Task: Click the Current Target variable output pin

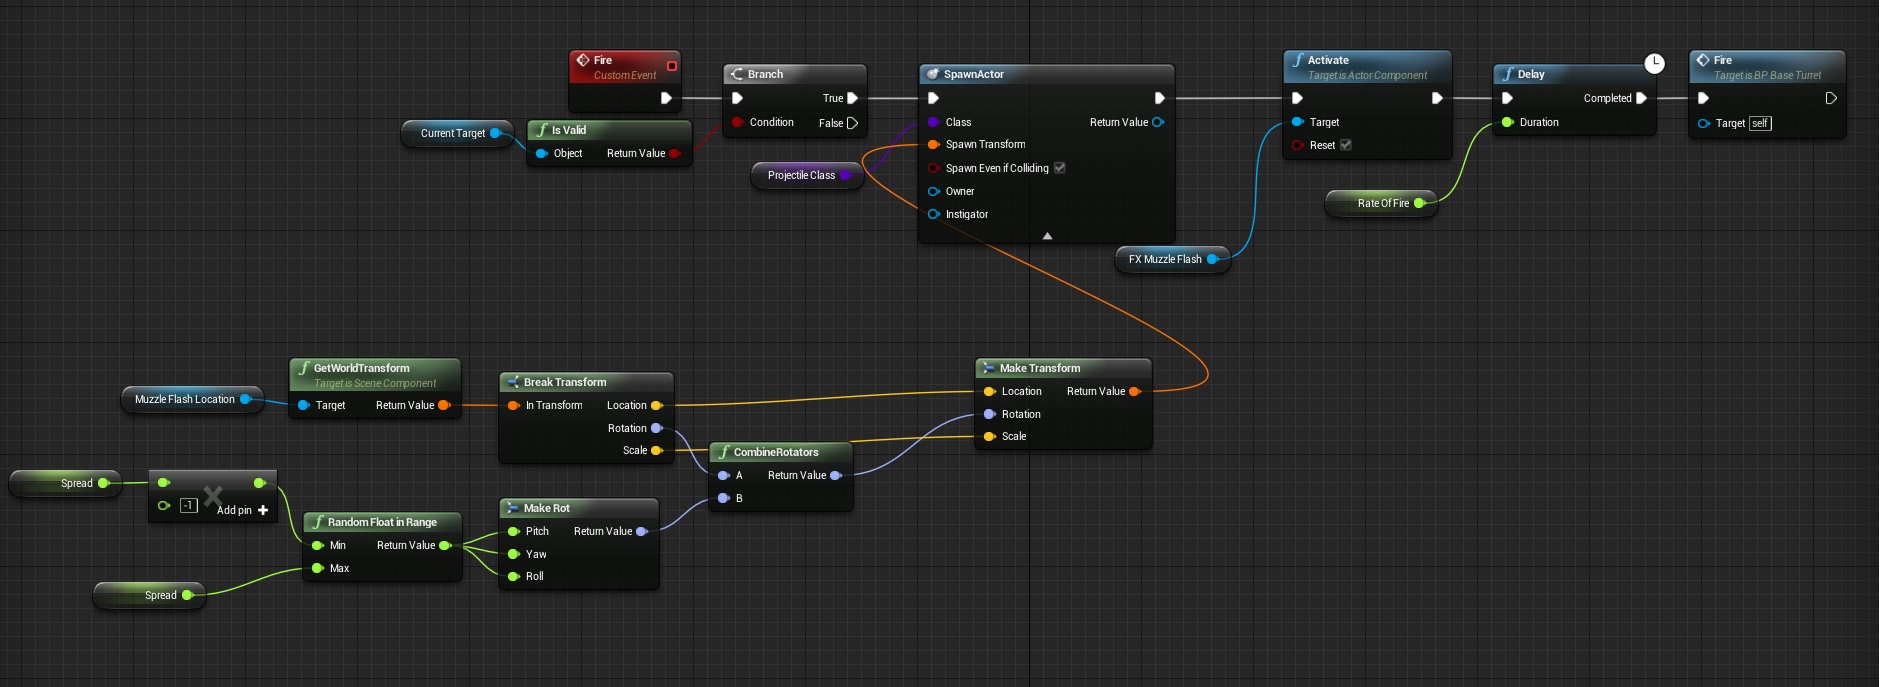Action: pyautogui.click(x=495, y=133)
